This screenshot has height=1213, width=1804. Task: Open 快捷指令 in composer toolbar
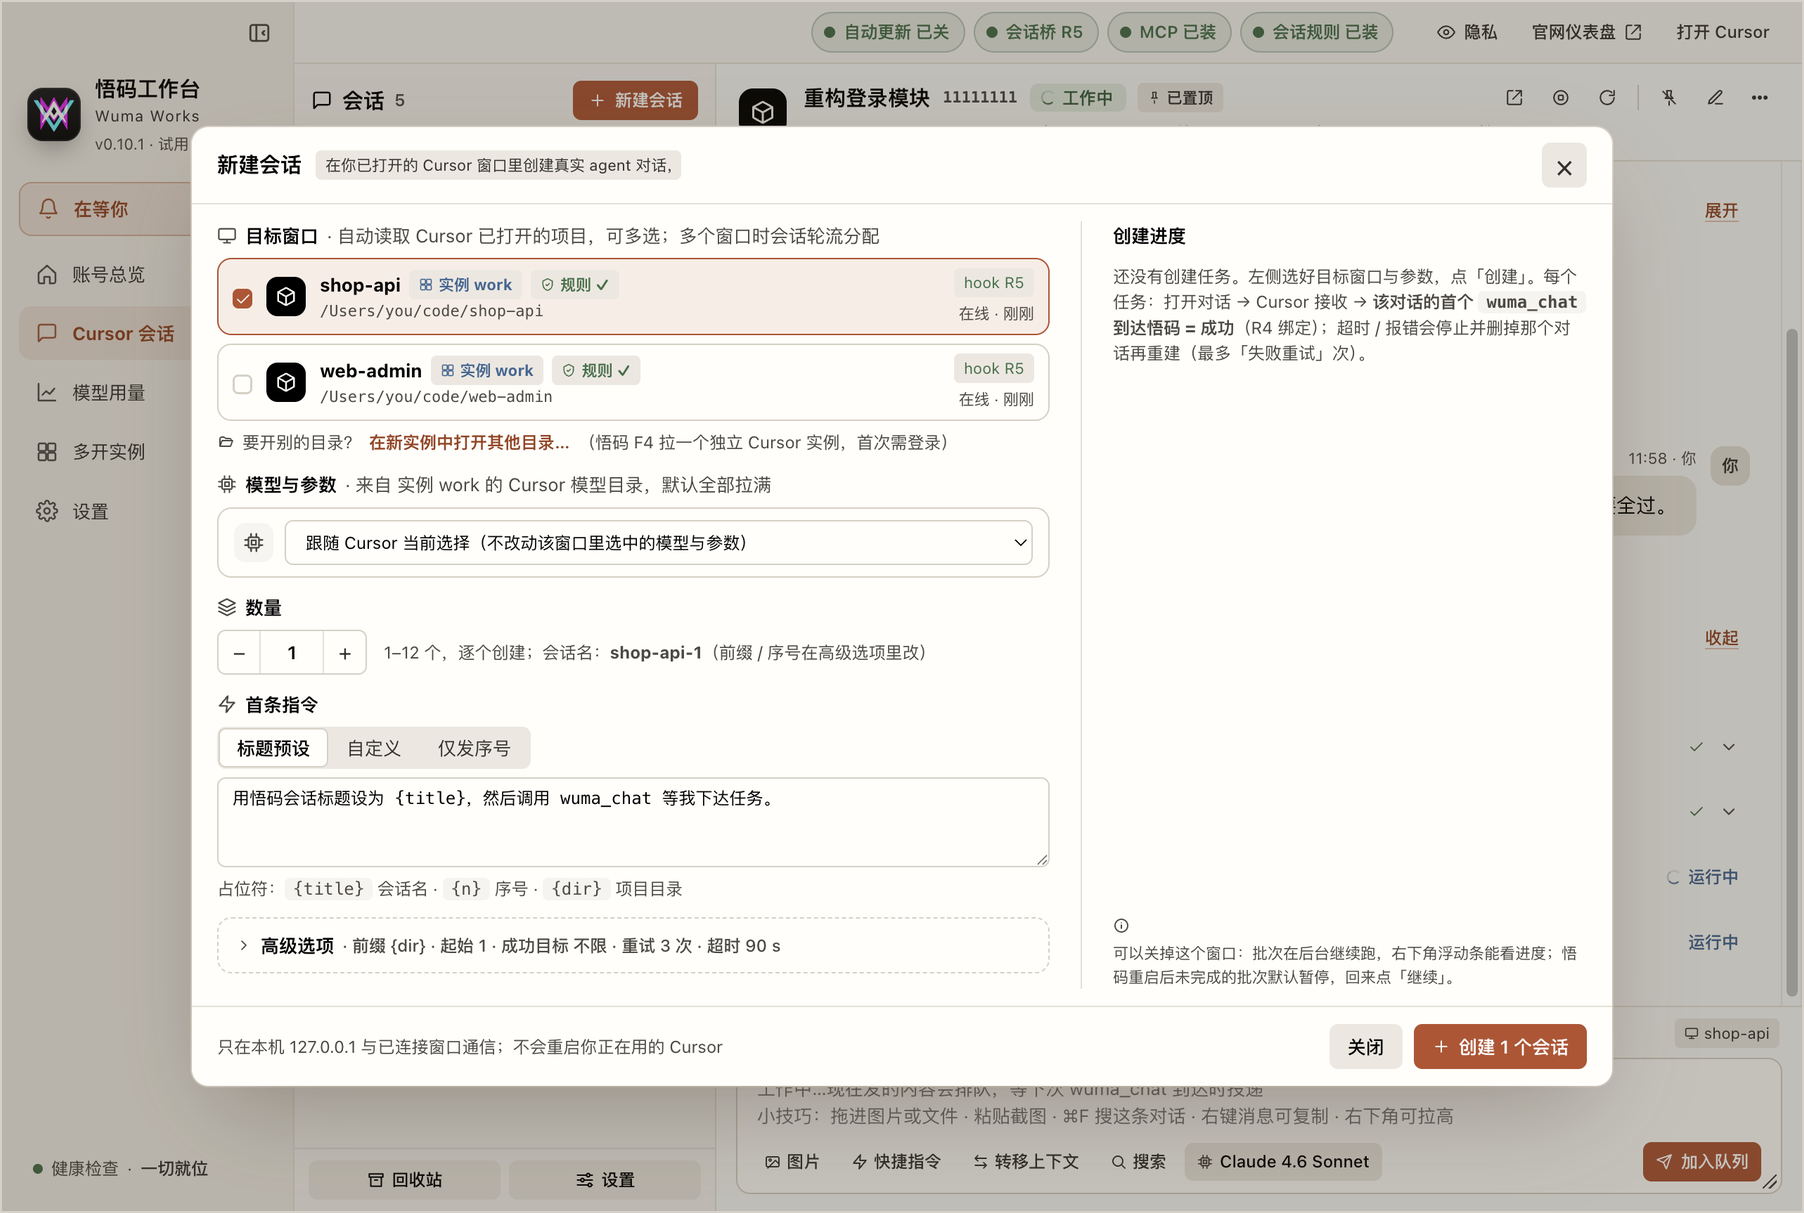point(897,1161)
